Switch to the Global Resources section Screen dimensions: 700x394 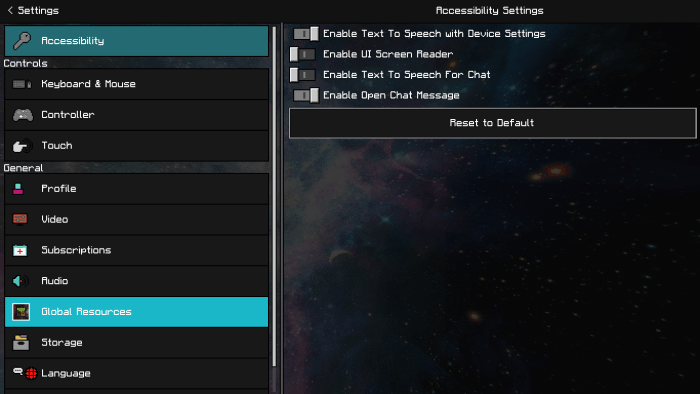[137, 311]
